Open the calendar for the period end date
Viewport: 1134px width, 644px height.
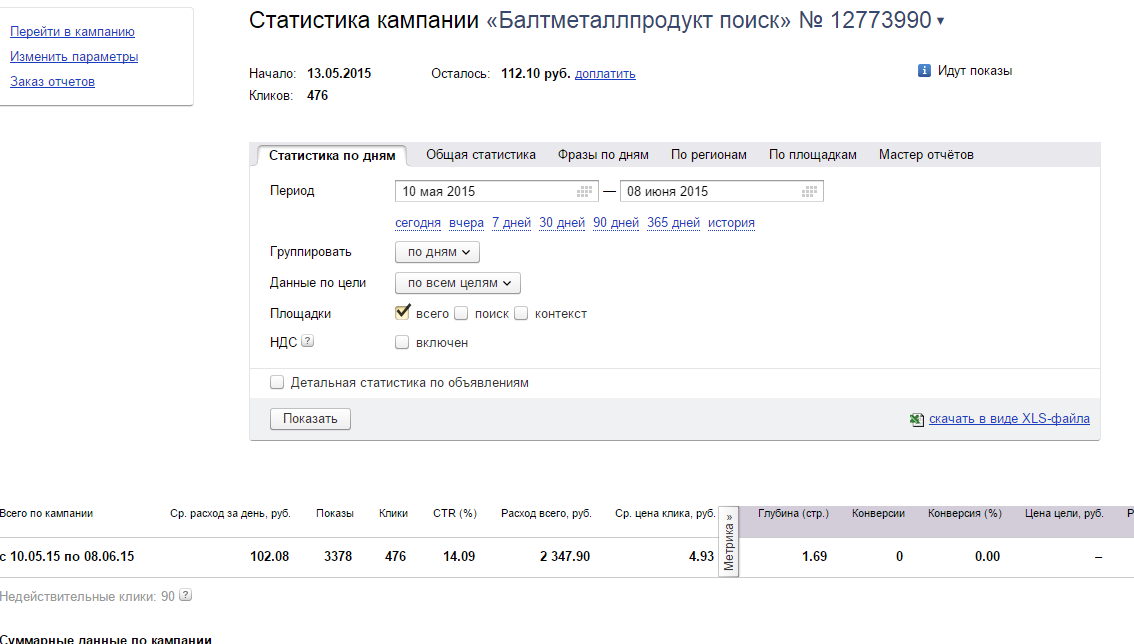pos(808,190)
